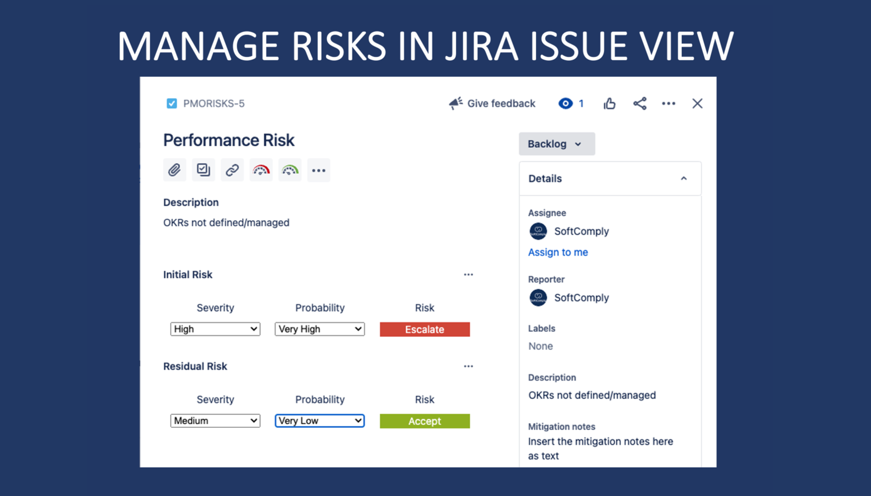The height and width of the screenshot is (496, 871).
Task: Click the red Escalate risk indicator
Action: point(425,329)
